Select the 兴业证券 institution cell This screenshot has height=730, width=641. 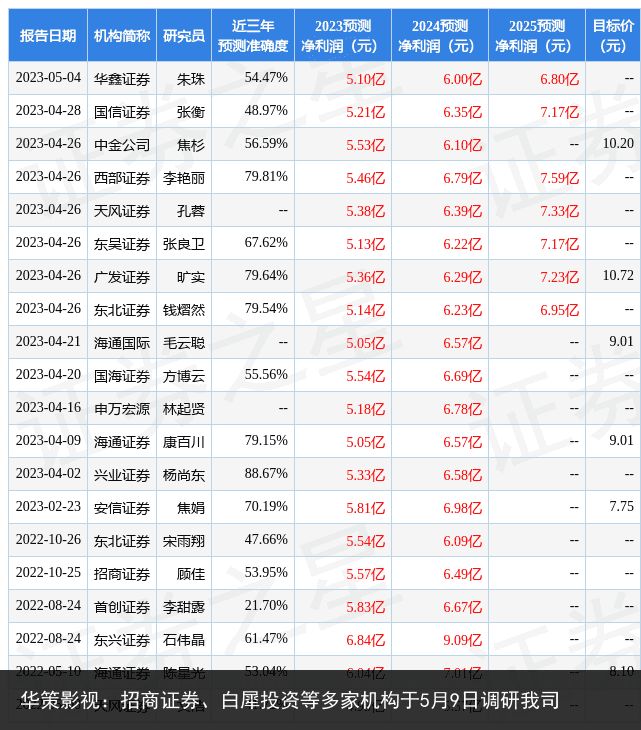pyautogui.click(x=122, y=475)
